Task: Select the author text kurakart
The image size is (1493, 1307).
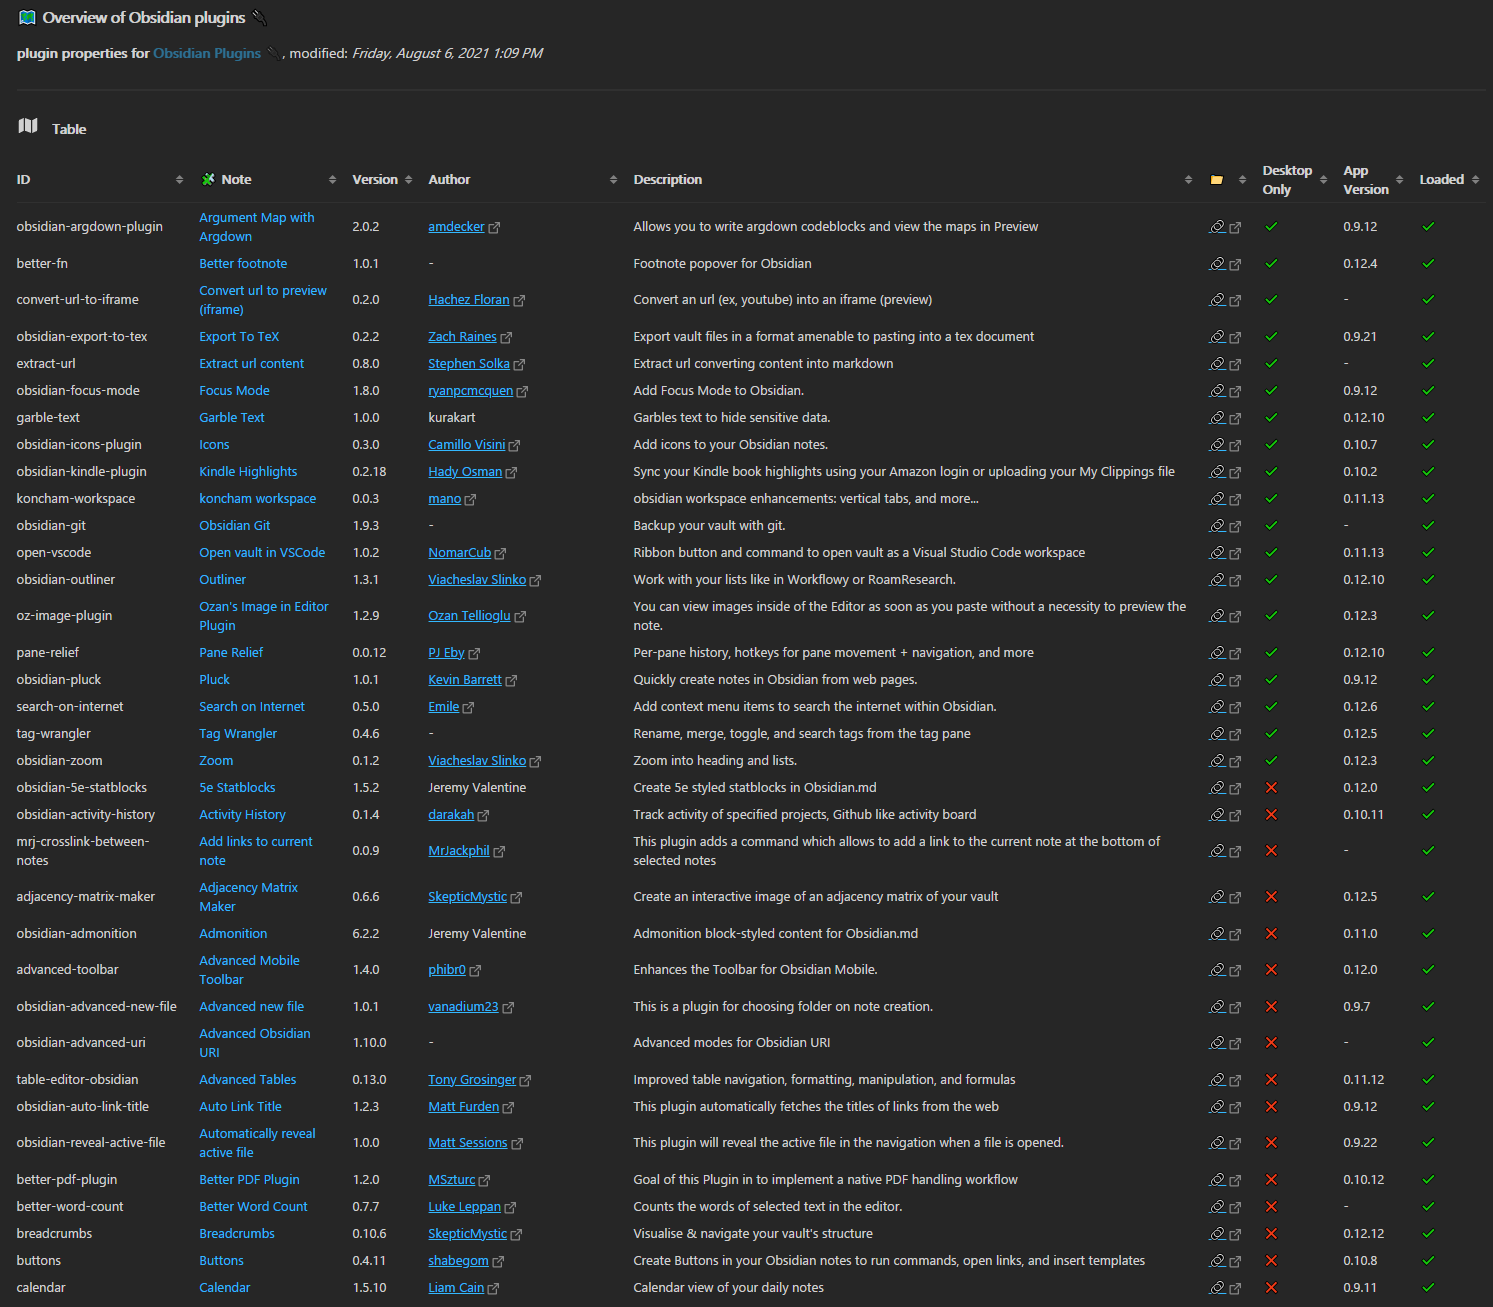Action: (452, 418)
